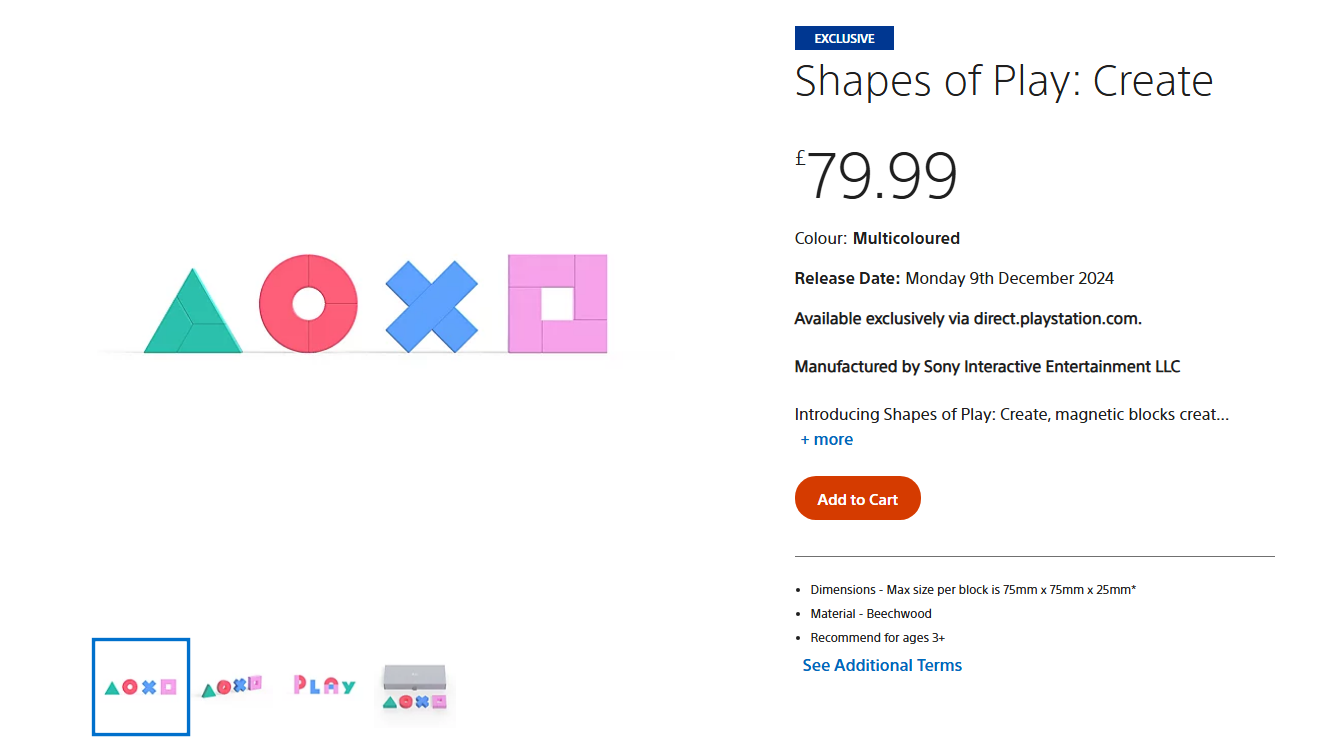
Task: Click the direct.playstation.com availability text
Action: [967, 319]
